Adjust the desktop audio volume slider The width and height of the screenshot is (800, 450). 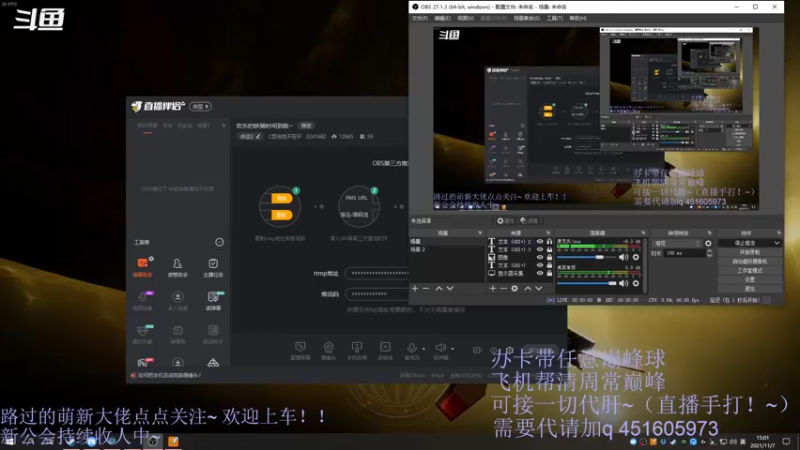coord(587,283)
